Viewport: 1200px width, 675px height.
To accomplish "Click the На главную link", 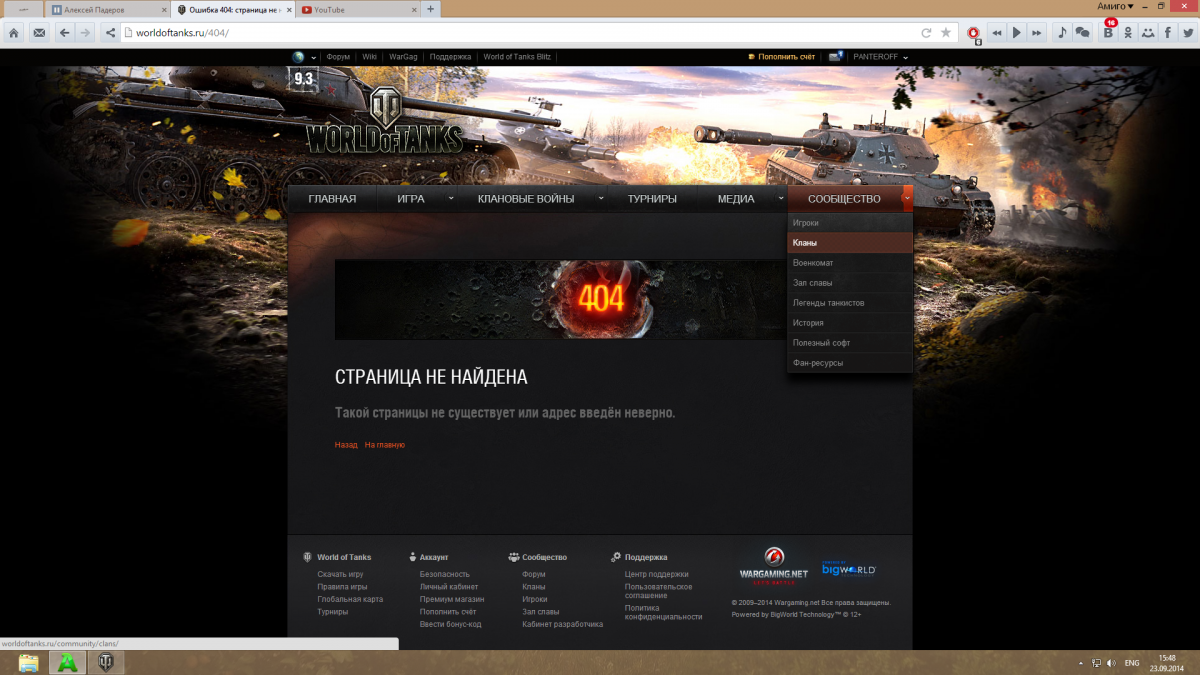I will [385, 445].
